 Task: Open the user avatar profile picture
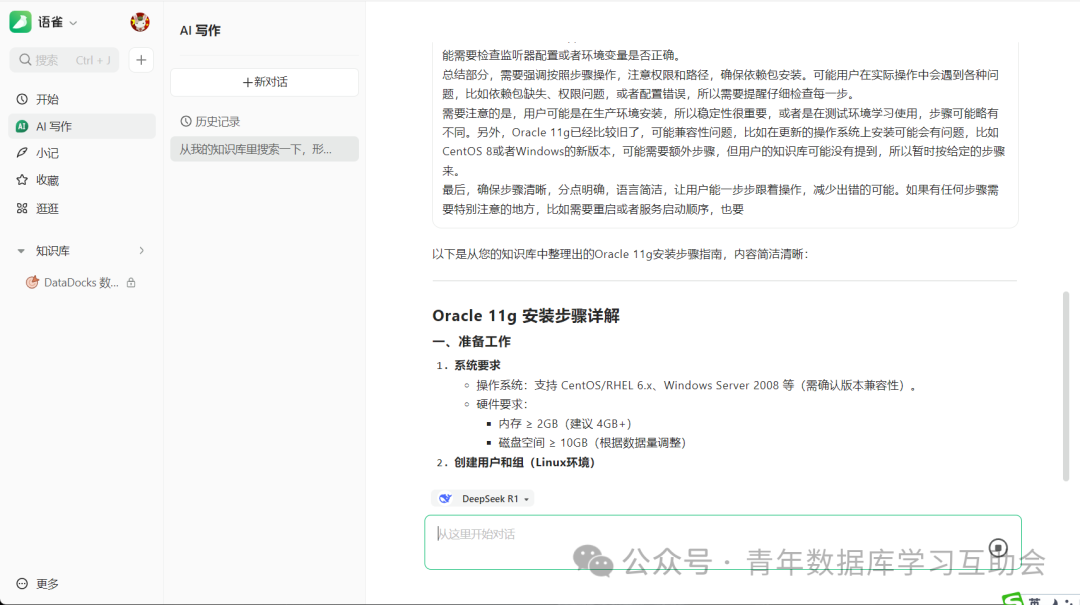point(140,22)
